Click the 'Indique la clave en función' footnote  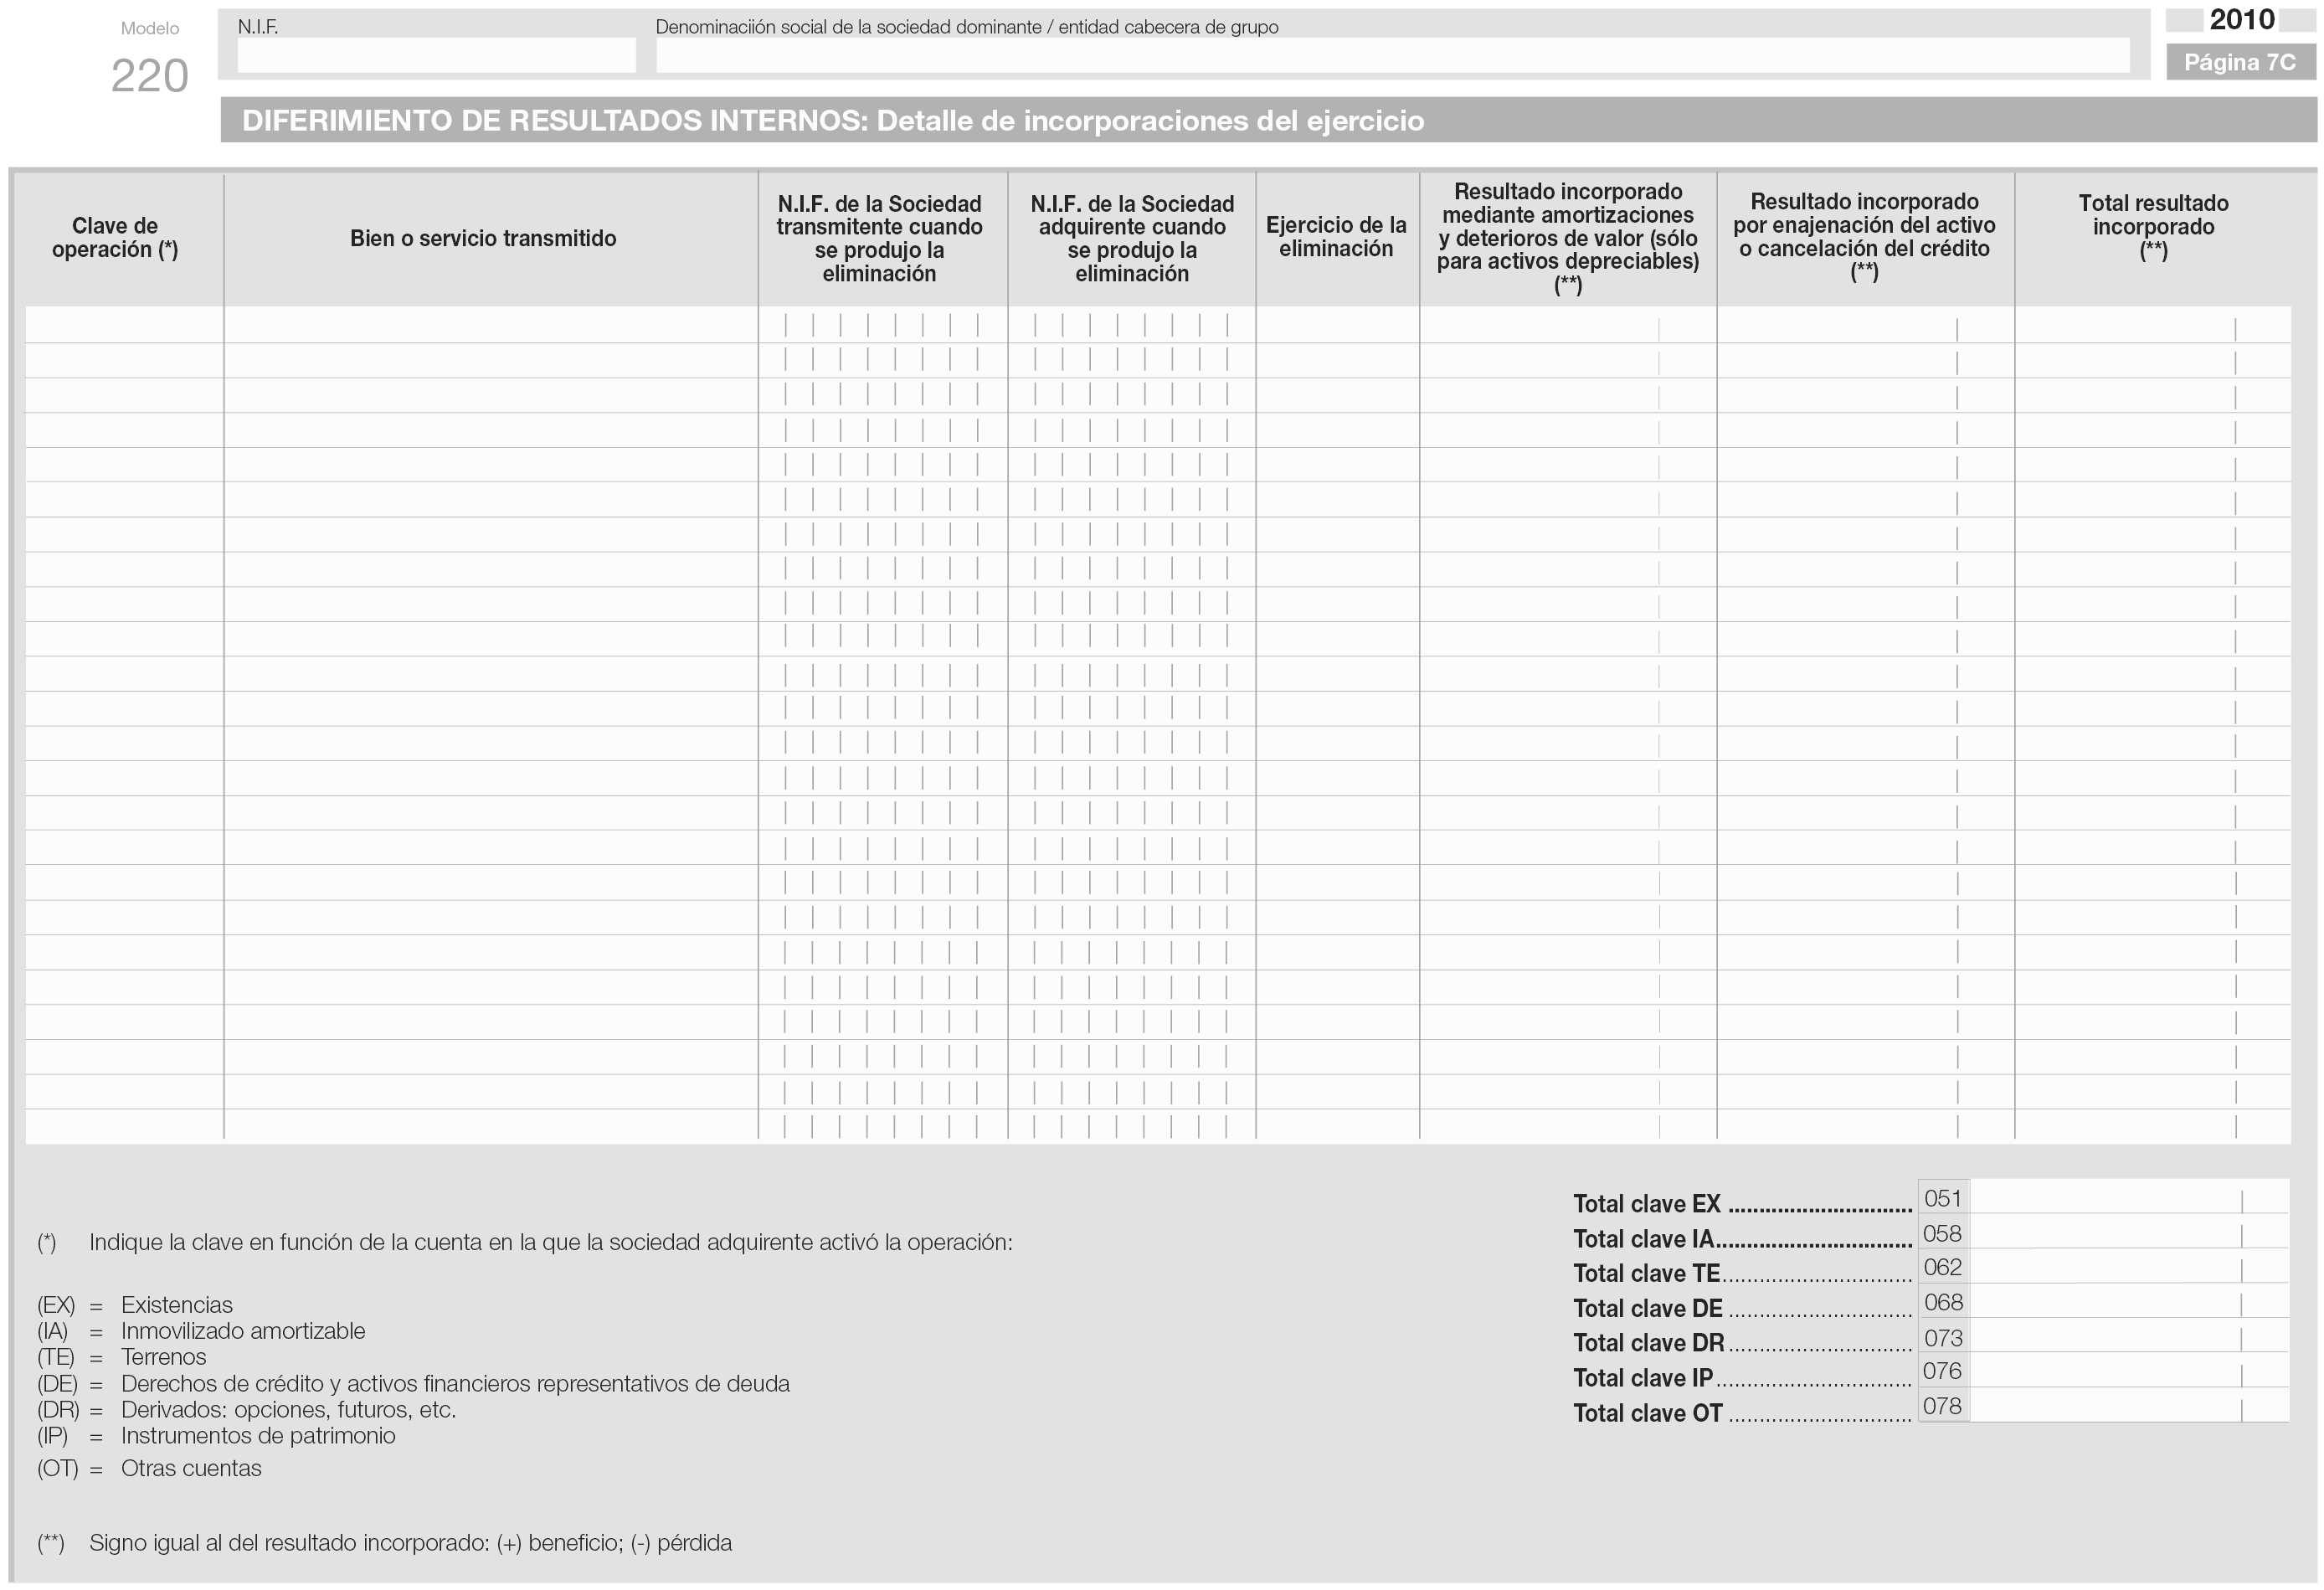(x=525, y=1243)
